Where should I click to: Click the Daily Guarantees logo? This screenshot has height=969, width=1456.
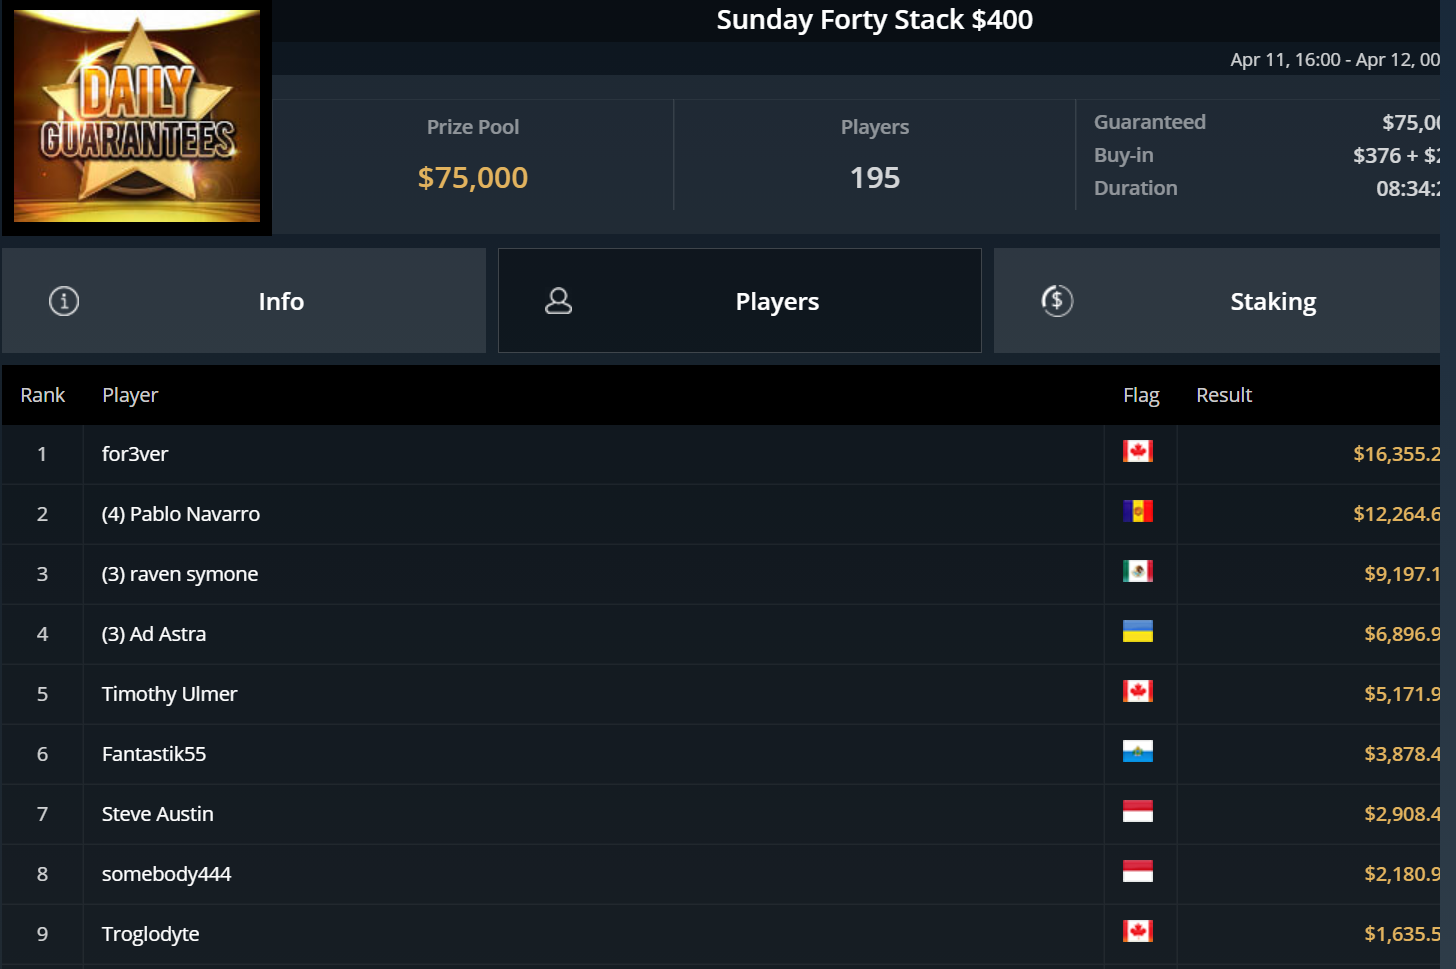pyautogui.click(x=137, y=116)
